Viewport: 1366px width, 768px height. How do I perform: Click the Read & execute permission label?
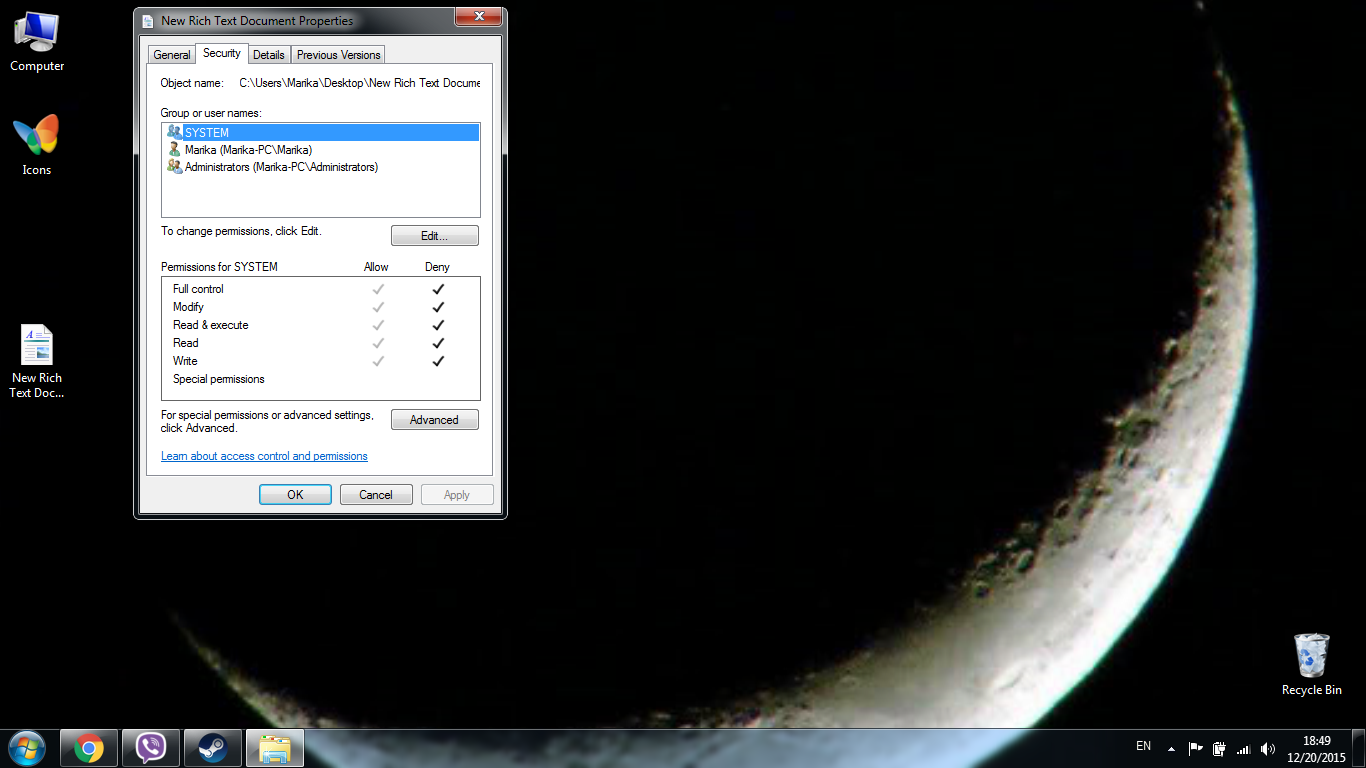[x=210, y=325]
